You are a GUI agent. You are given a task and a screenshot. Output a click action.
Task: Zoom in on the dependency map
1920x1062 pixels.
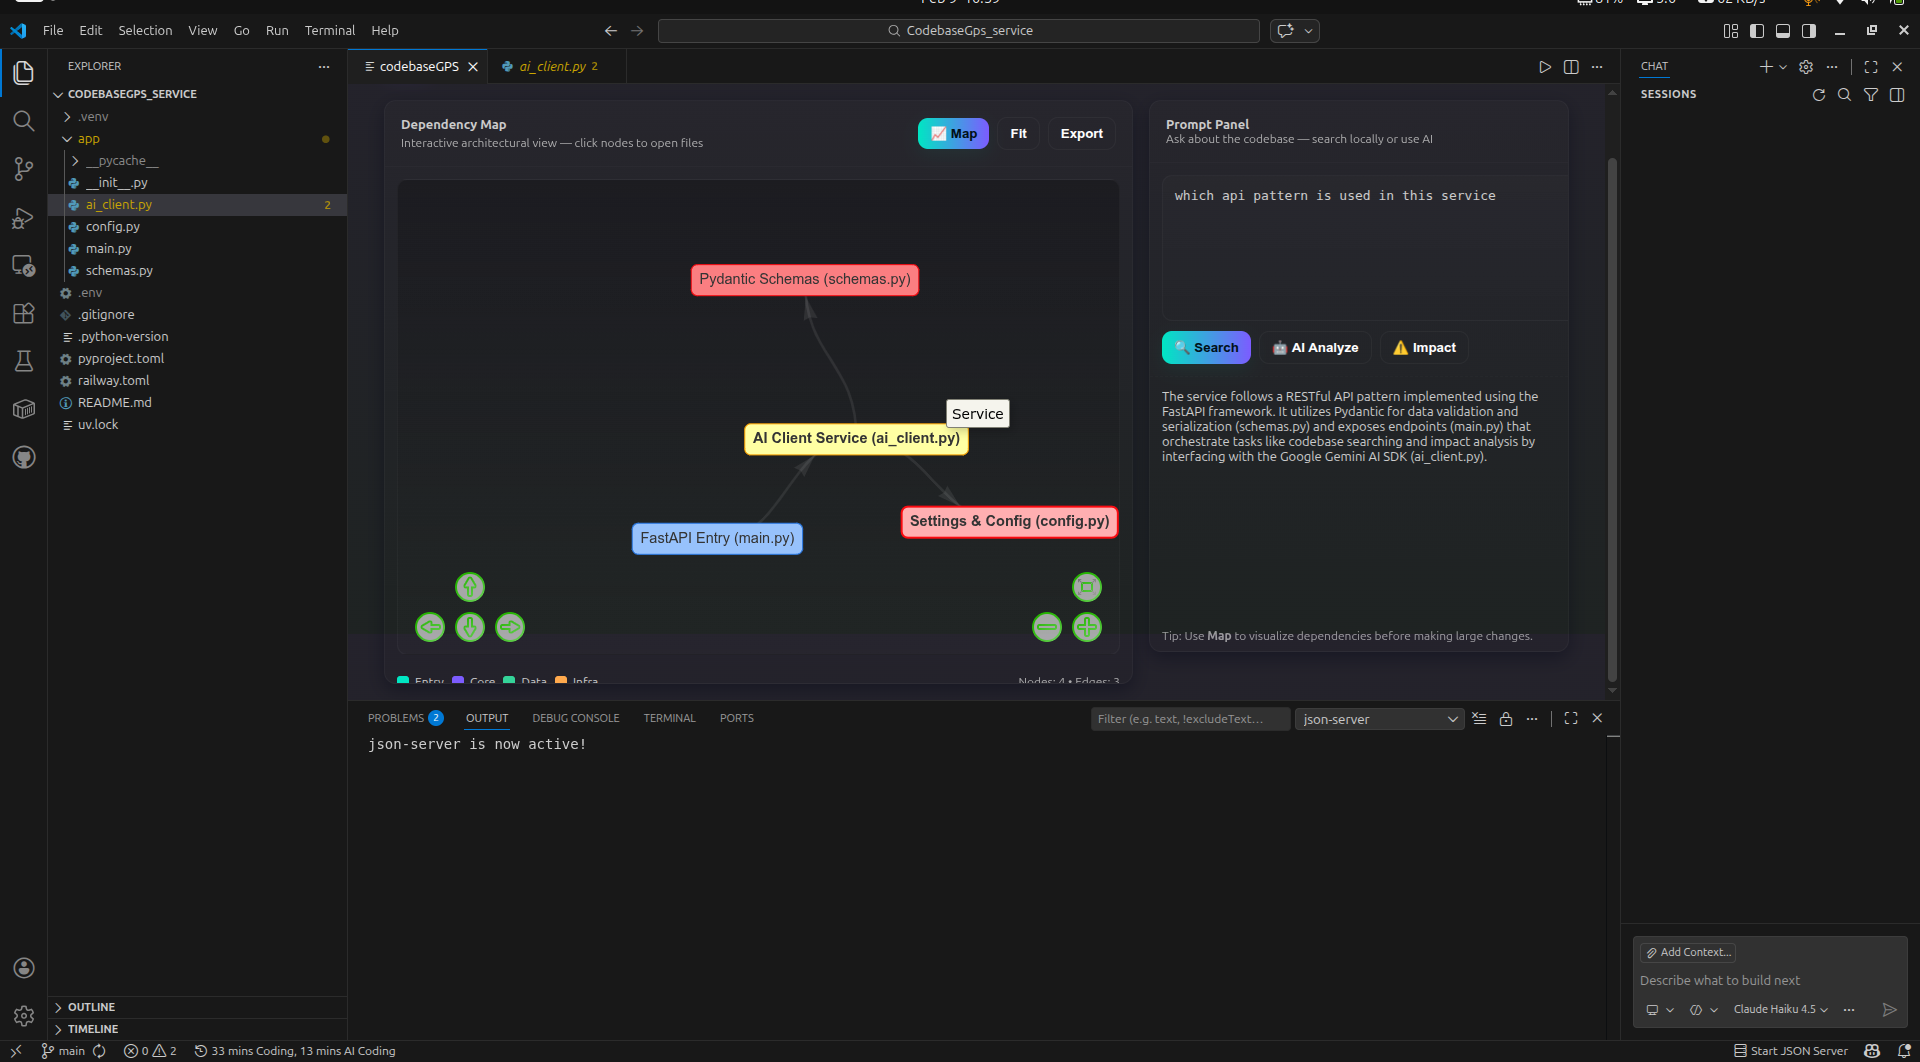coord(1087,627)
